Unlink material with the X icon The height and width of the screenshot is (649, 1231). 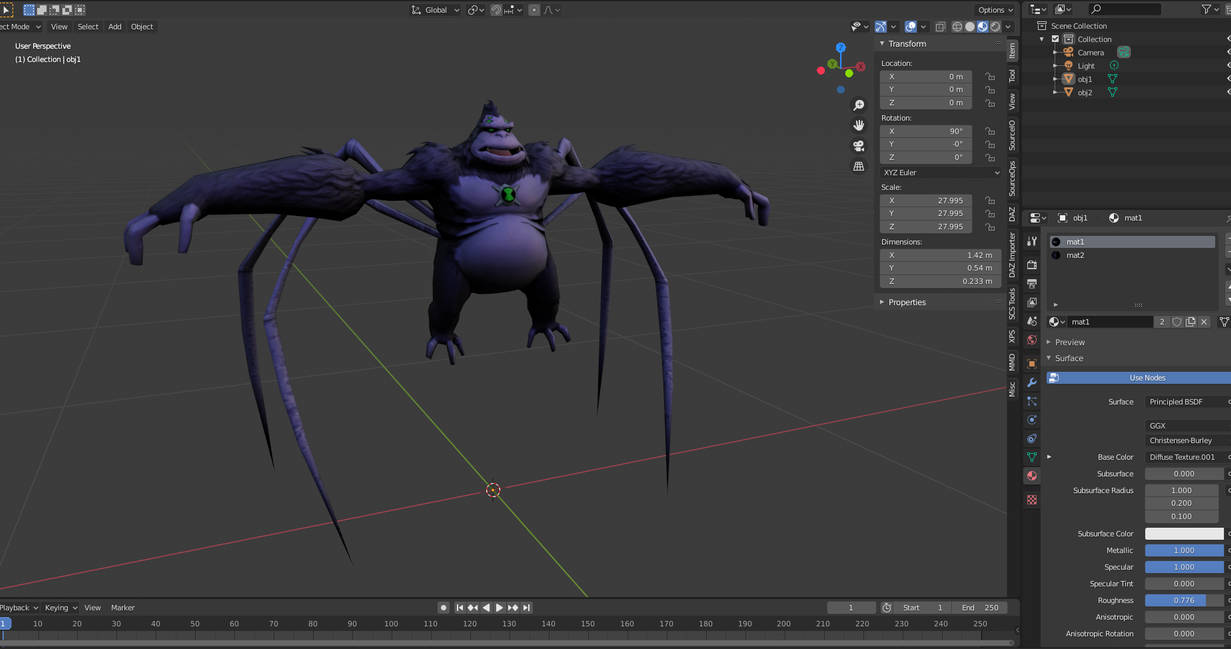tap(1204, 322)
